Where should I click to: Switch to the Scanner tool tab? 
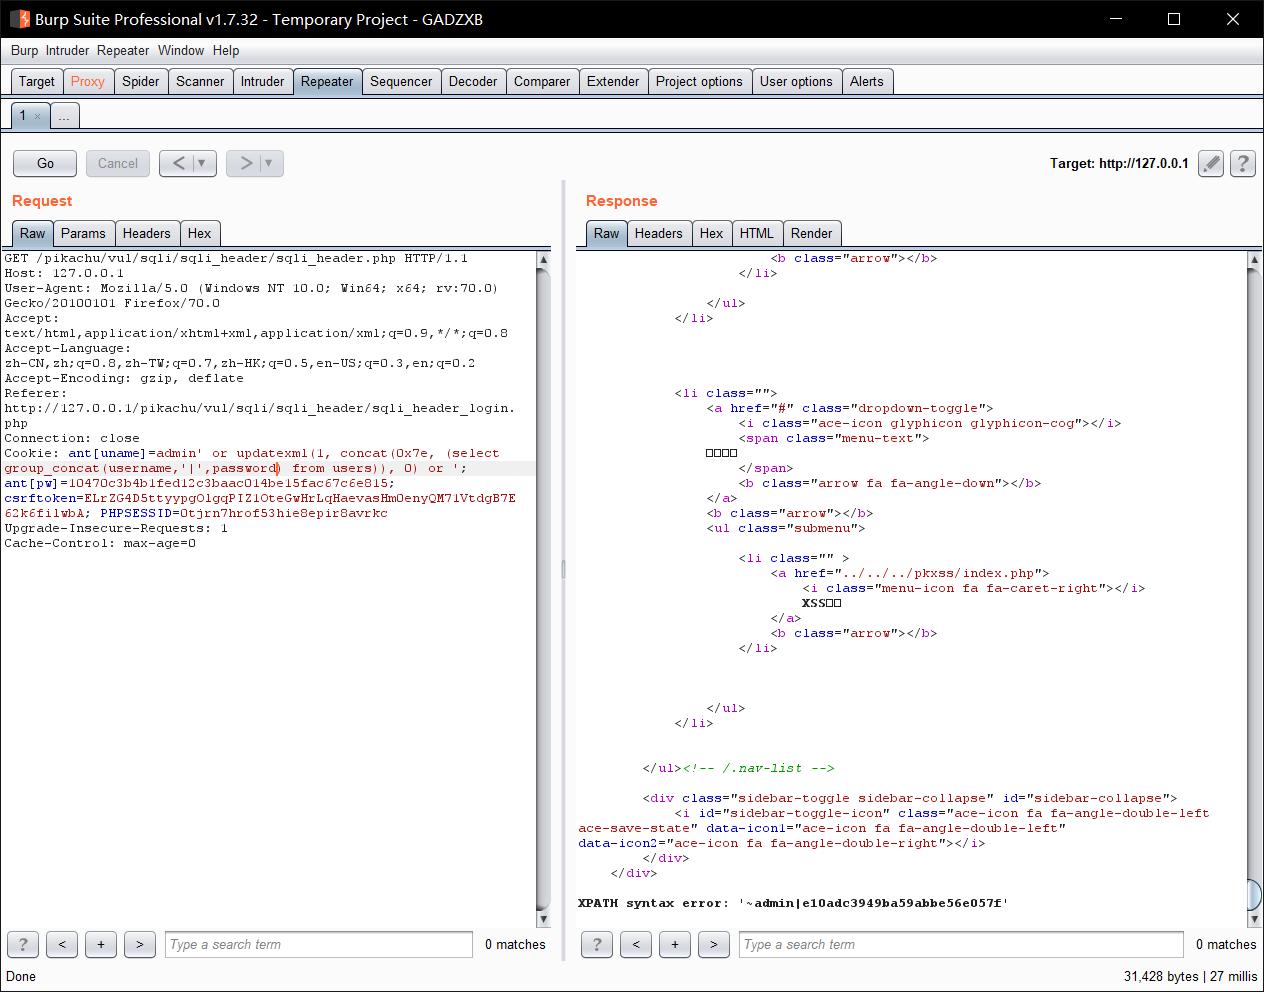(200, 82)
